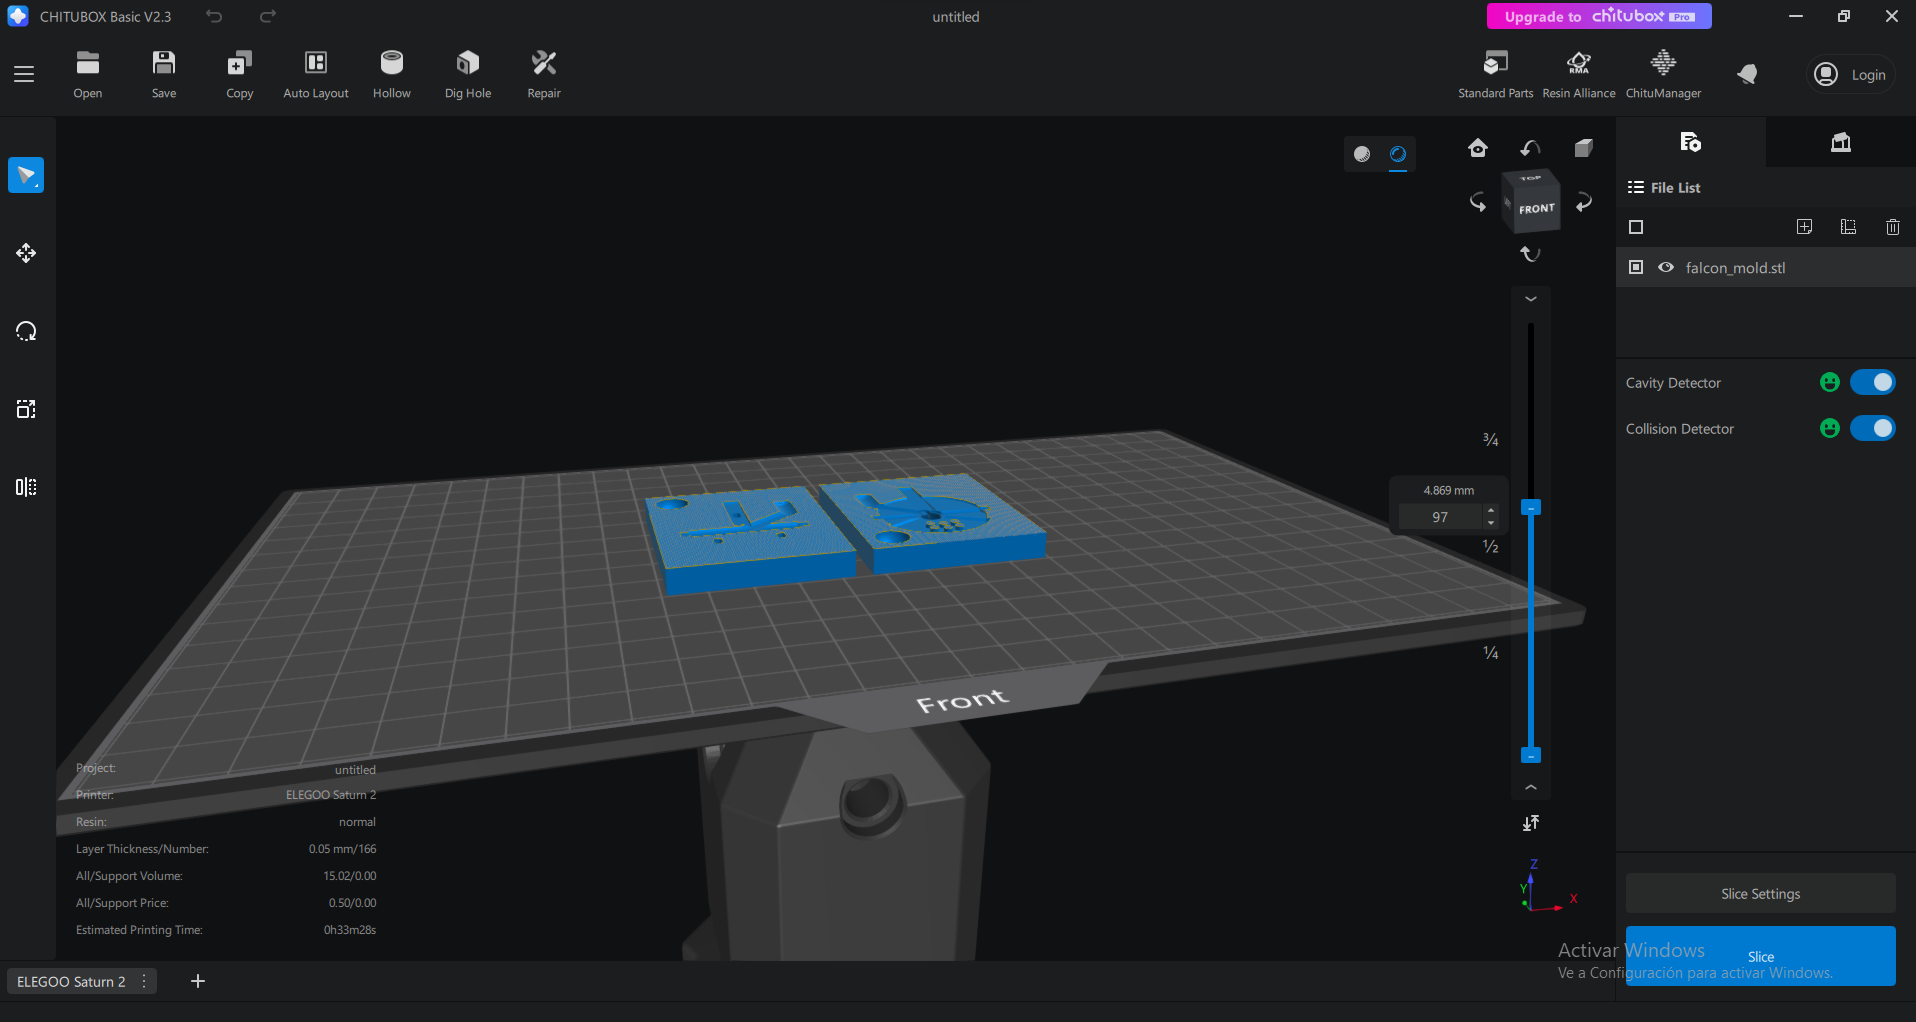1916x1022 pixels.
Task: Open the Hollow tool
Action: click(x=392, y=74)
